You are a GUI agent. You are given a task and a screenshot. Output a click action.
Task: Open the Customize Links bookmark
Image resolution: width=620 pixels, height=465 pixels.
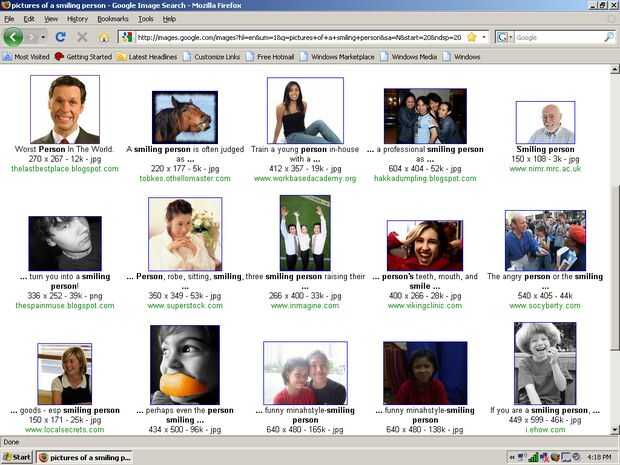point(212,57)
